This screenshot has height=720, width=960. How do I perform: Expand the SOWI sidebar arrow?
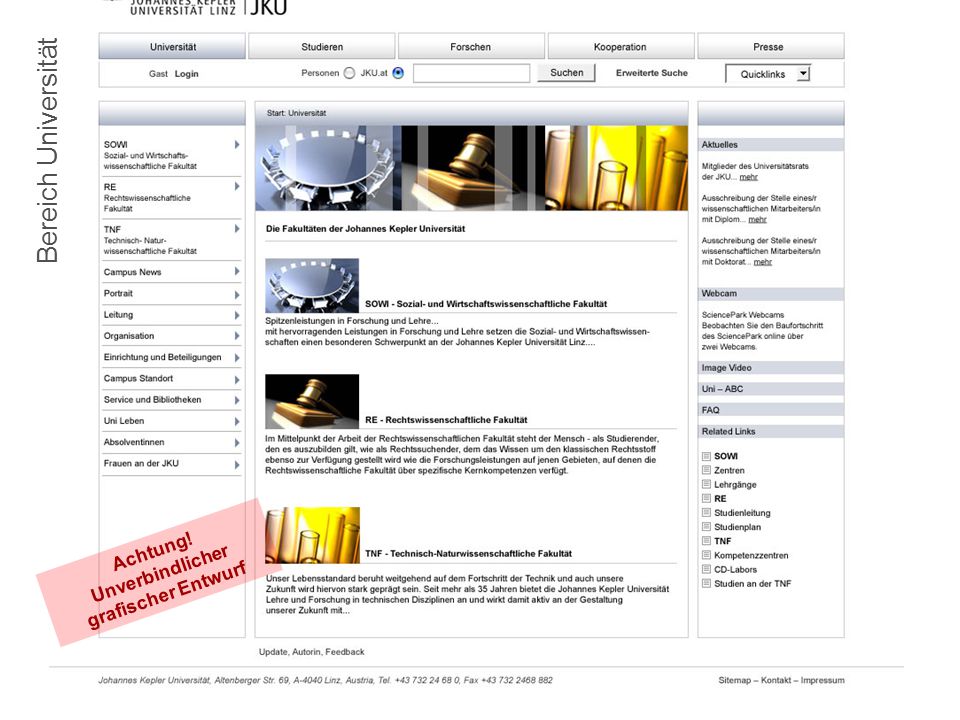pos(236,144)
